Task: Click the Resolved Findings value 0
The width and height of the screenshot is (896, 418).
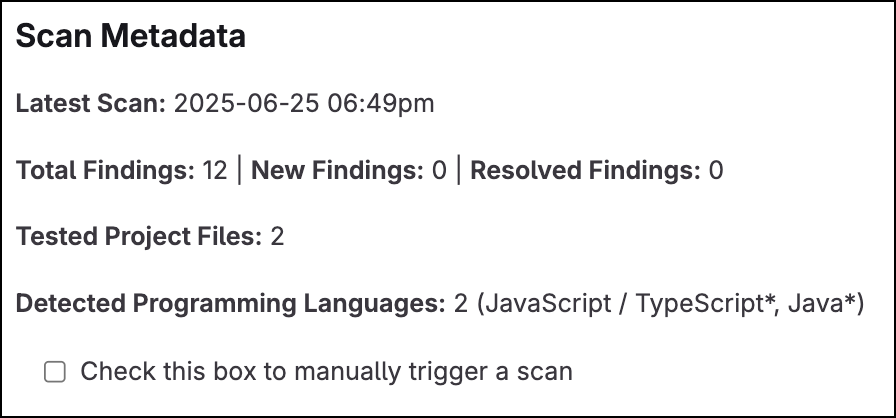Action: click(715, 170)
